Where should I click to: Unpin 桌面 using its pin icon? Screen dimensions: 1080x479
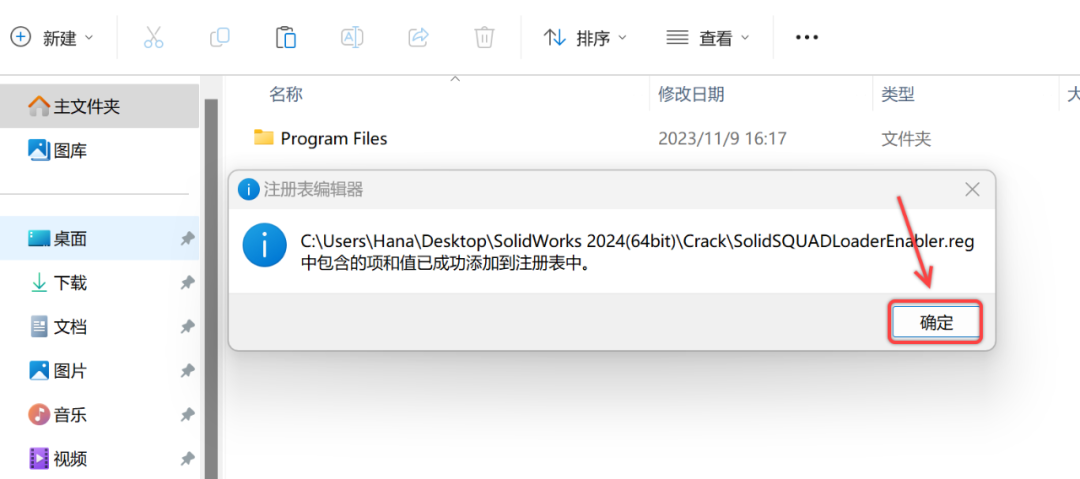[187, 239]
